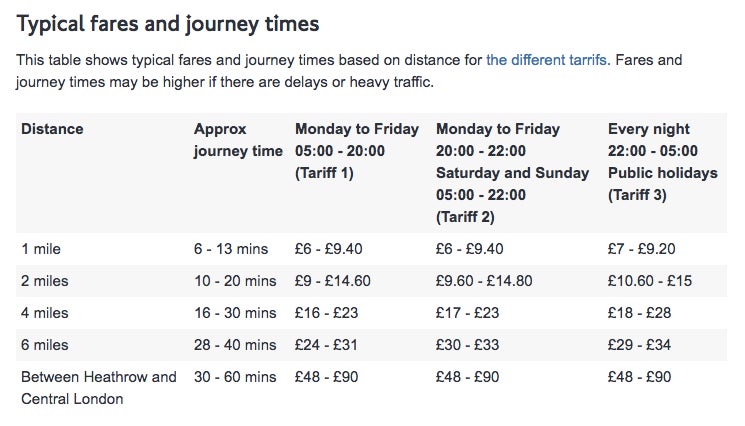Click the Tariff 1 column header
The width and height of the screenshot is (745, 426).
tap(357, 151)
